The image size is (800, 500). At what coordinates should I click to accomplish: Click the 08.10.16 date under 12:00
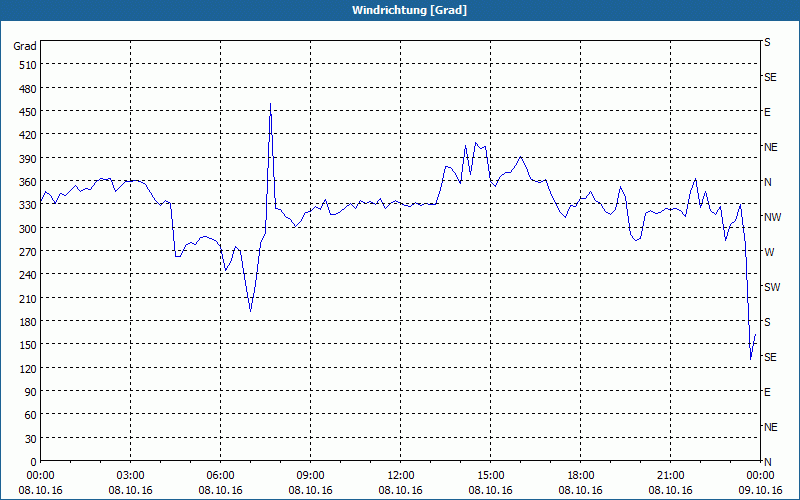click(x=401, y=490)
